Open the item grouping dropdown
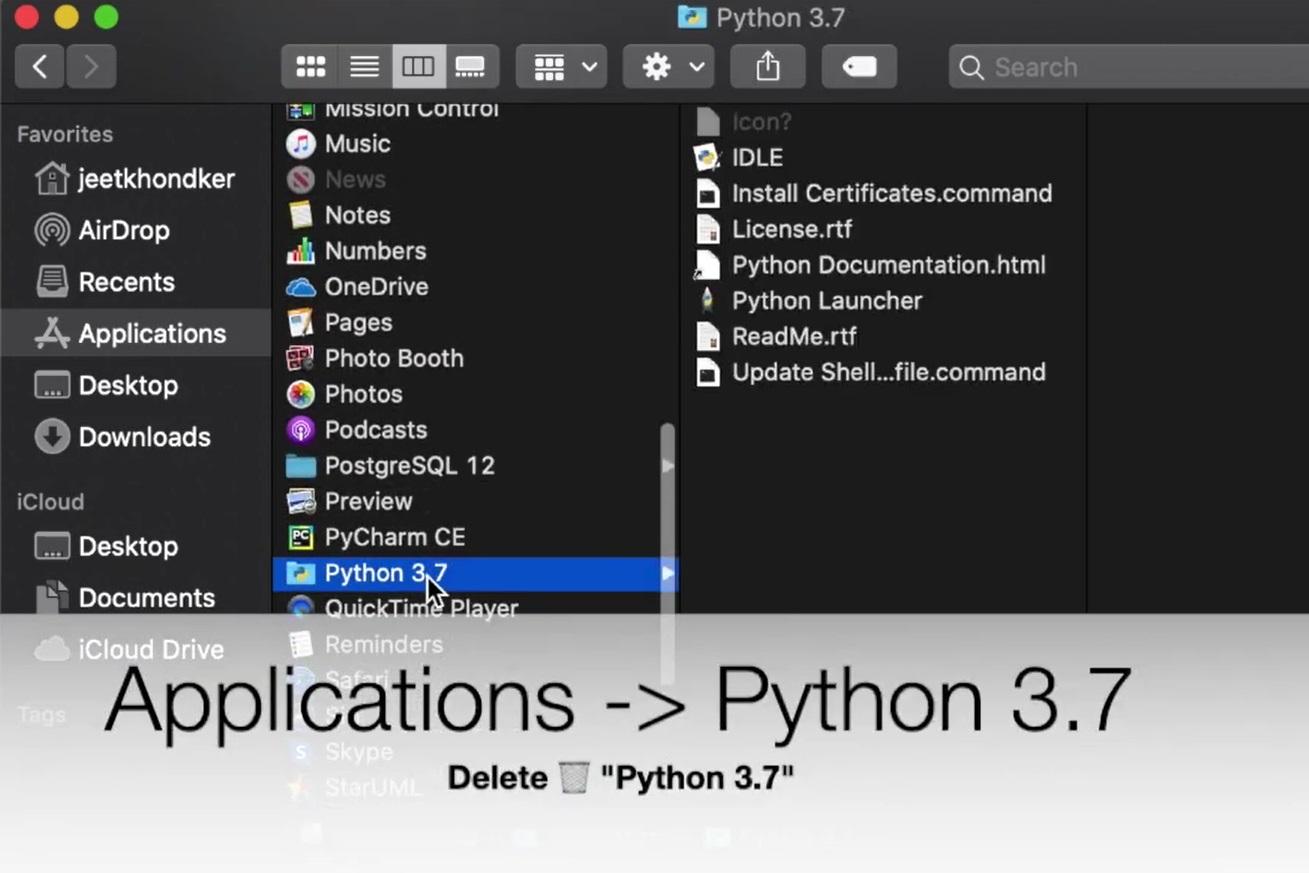The height and width of the screenshot is (873, 1309). tap(561, 67)
